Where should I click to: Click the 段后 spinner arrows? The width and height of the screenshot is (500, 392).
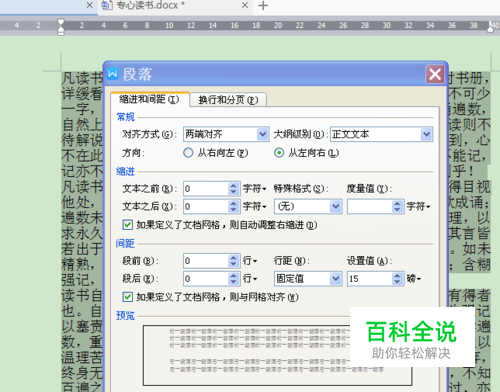coord(234,279)
